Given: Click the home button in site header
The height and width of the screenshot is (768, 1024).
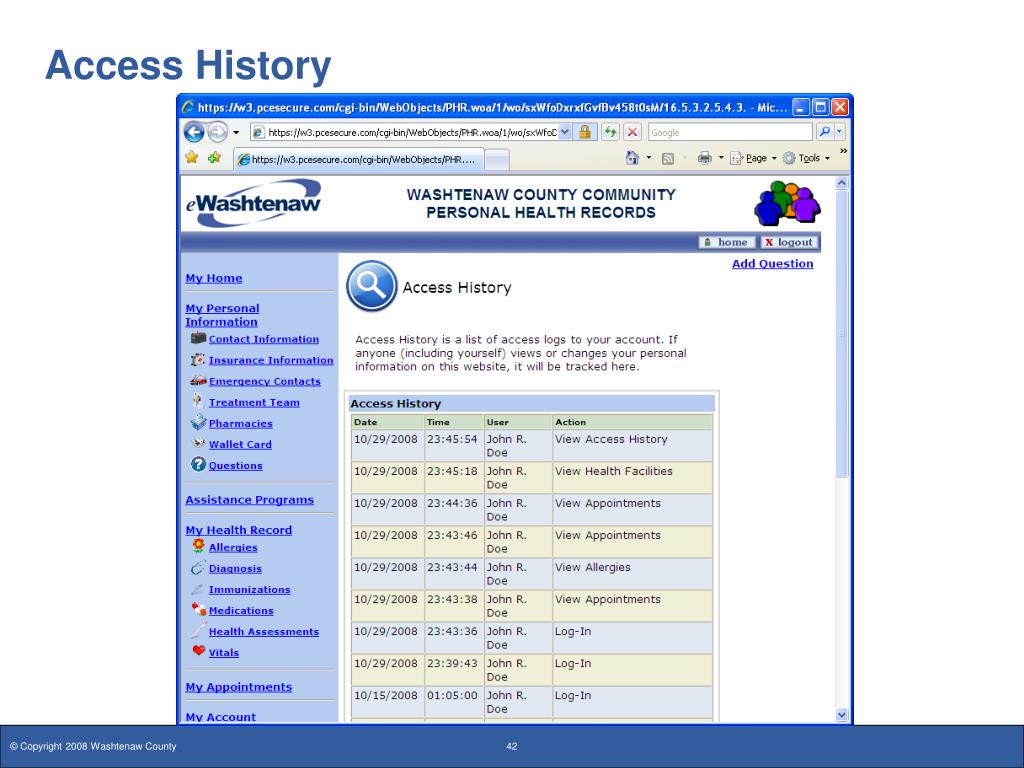Looking at the screenshot, I should point(727,242).
